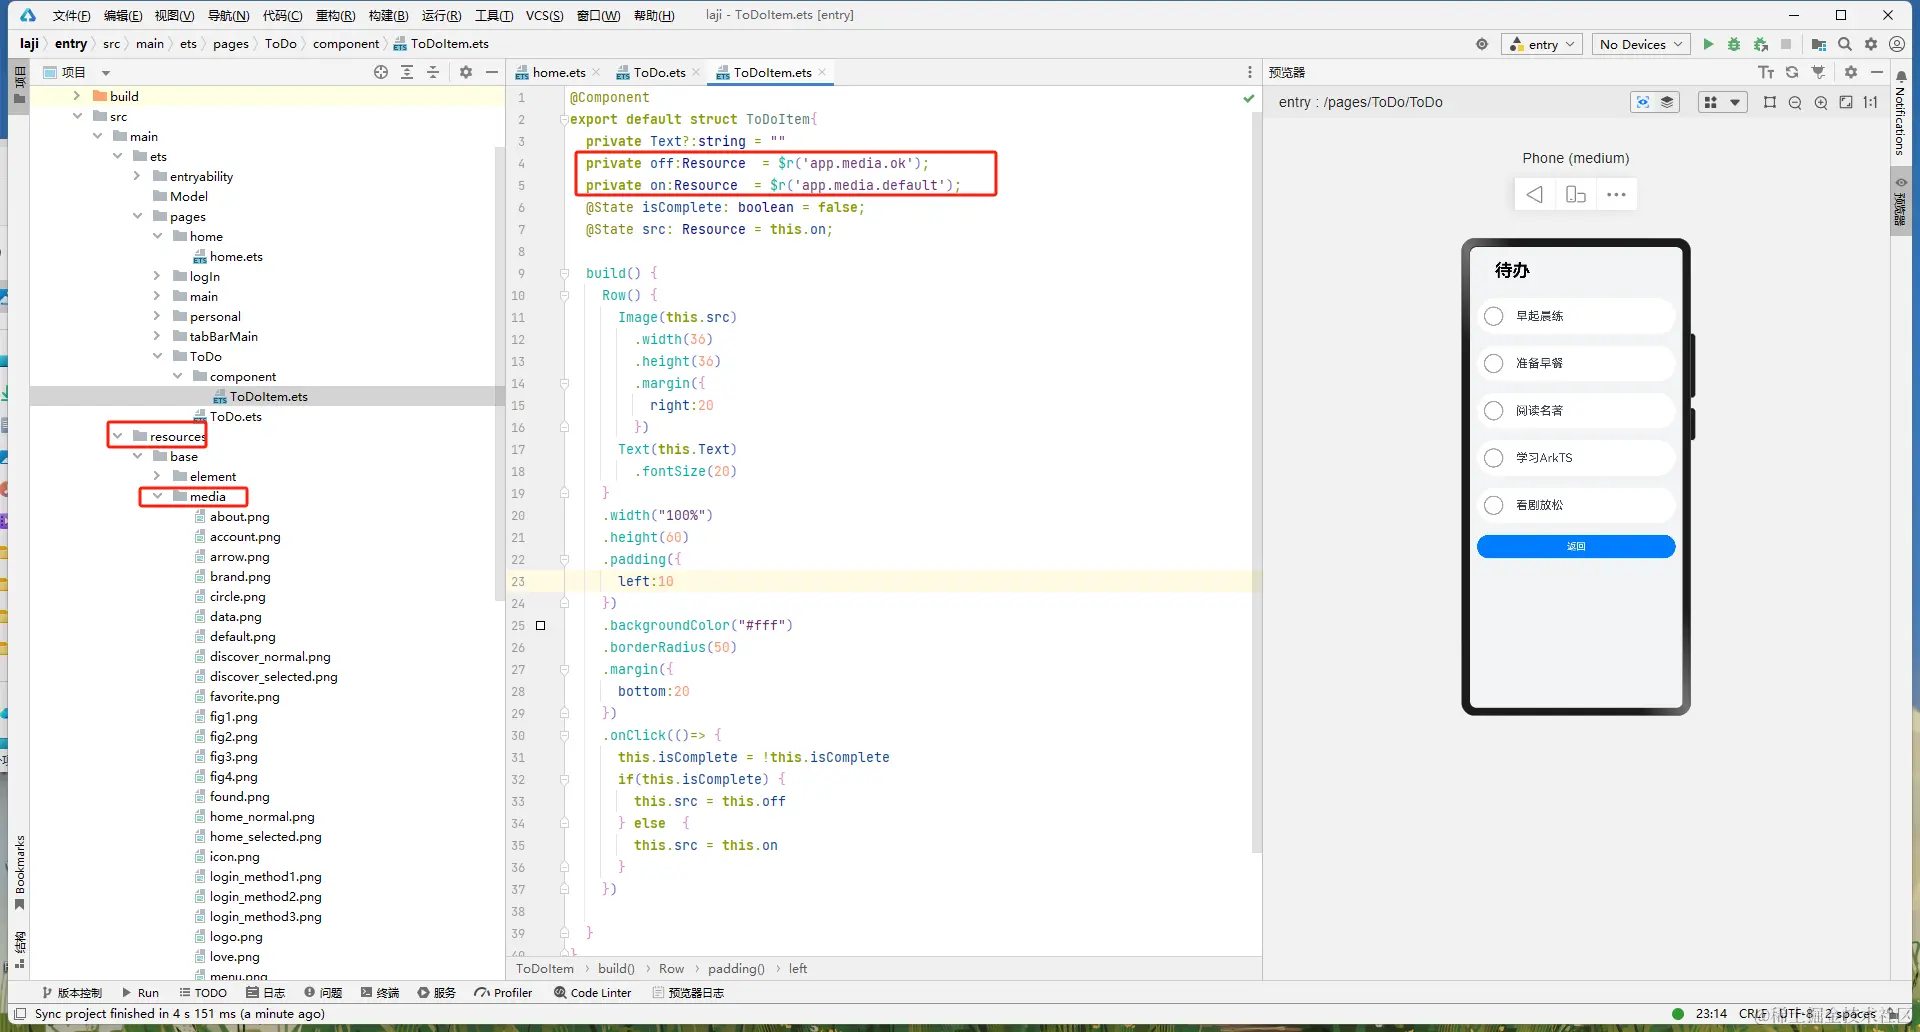Toggle font size icon in previewer header

[1766, 72]
